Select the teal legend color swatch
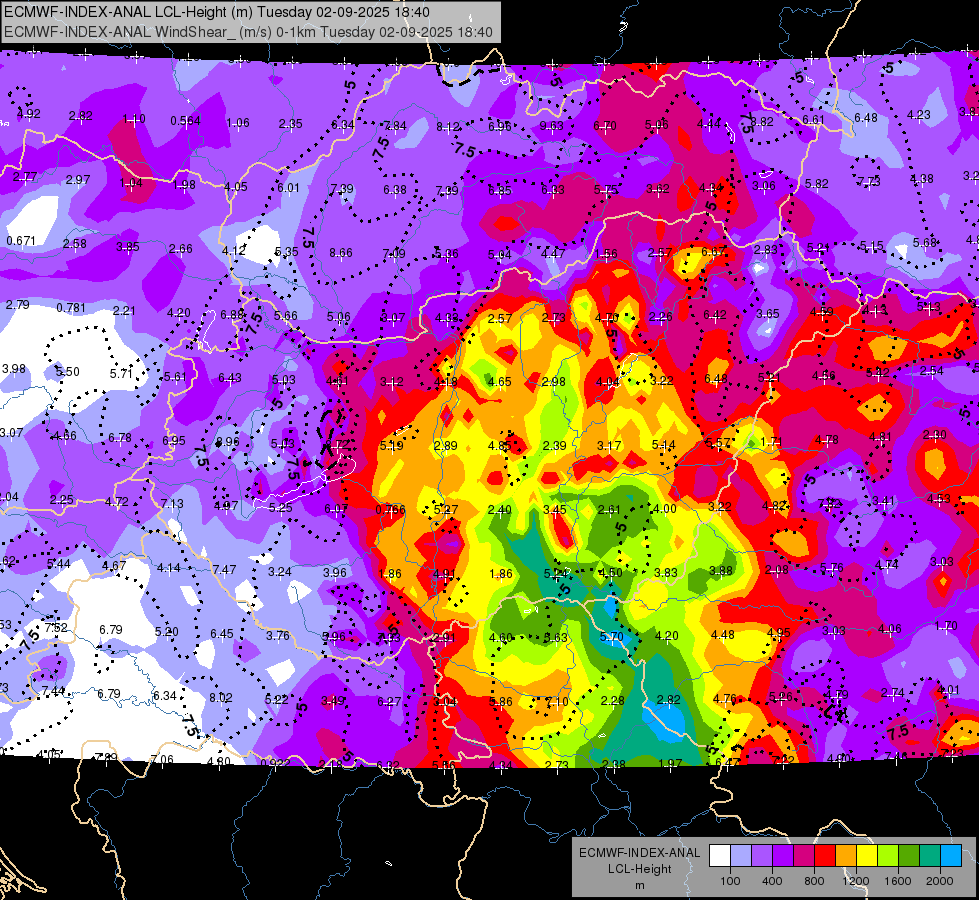This screenshot has width=979, height=900. pyautogui.click(x=930, y=856)
